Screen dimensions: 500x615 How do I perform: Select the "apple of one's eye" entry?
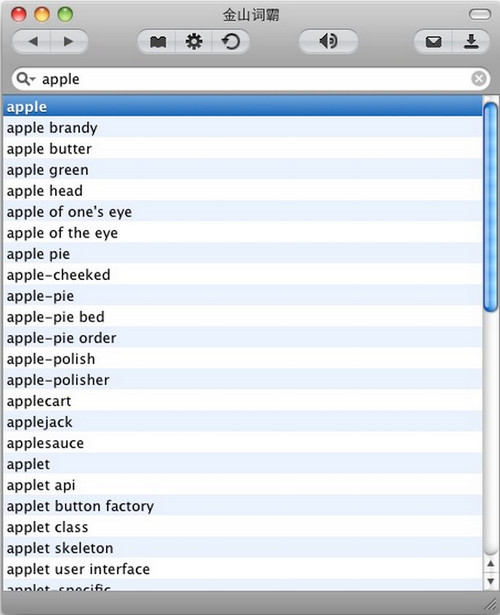pos(242,212)
